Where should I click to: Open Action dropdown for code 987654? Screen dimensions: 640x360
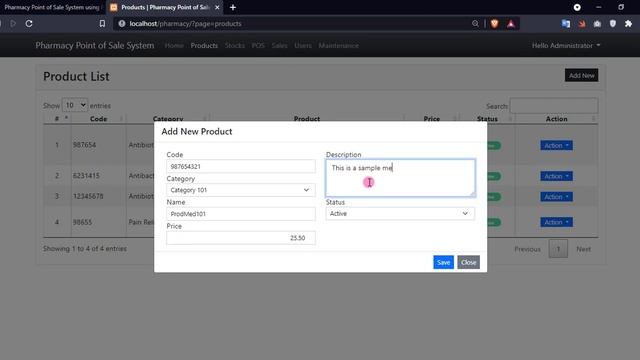[x=556, y=145]
